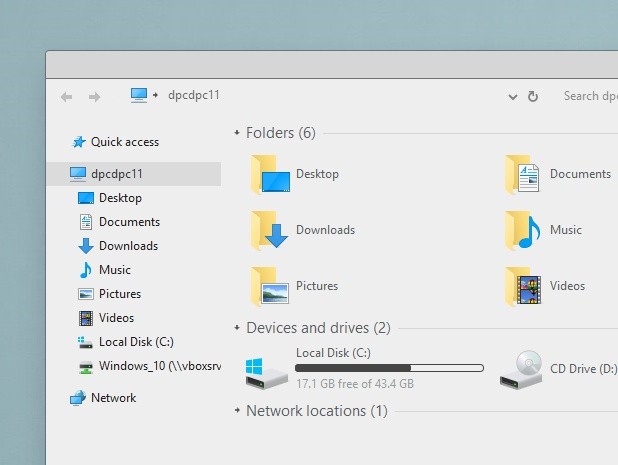Select the Videos folder label in main pane
Image resolution: width=618 pixels, height=465 pixels.
[x=567, y=286]
